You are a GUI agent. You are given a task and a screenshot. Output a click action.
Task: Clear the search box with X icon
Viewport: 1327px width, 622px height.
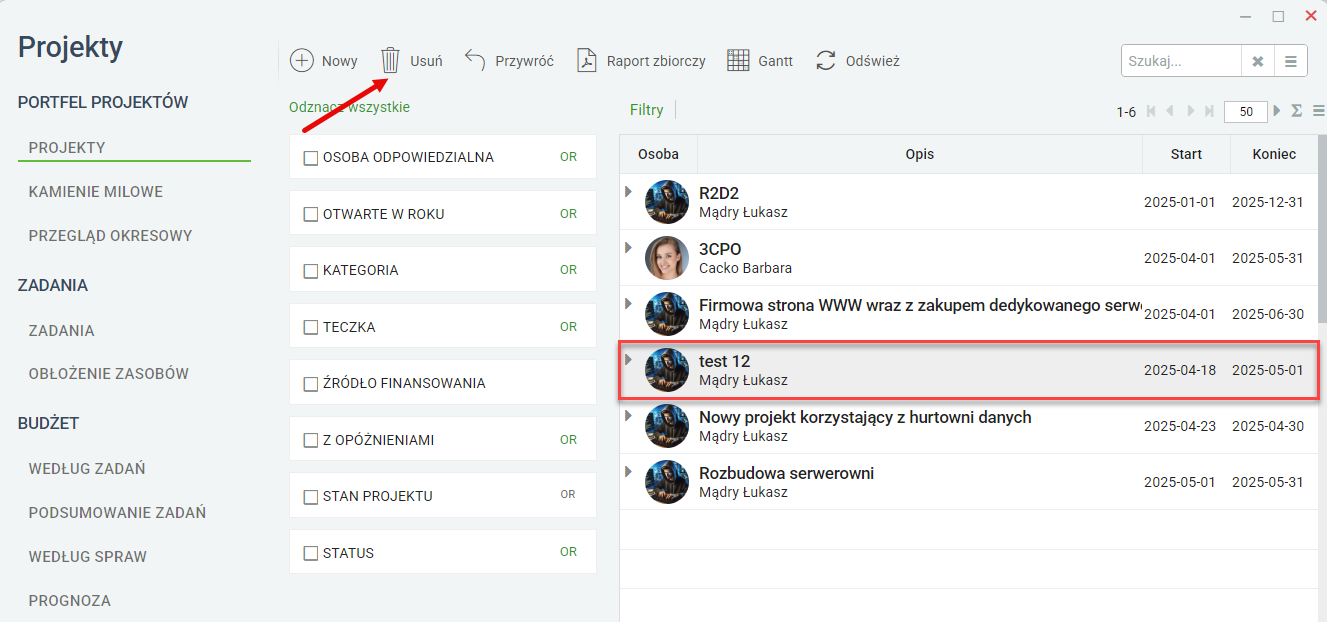[1257, 61]
